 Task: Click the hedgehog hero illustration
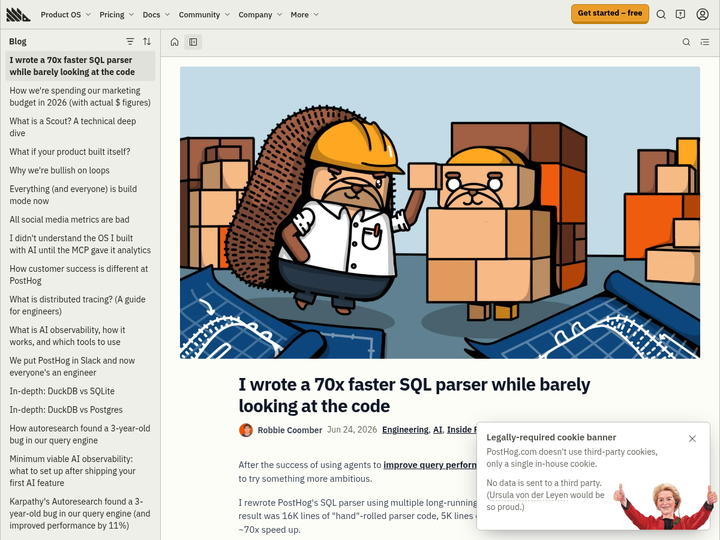coord(440,213)
